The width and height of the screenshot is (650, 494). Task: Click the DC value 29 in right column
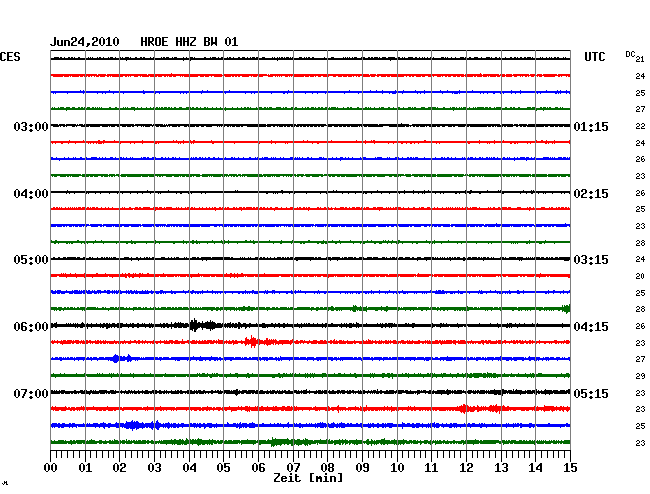[x=640, y=376]
